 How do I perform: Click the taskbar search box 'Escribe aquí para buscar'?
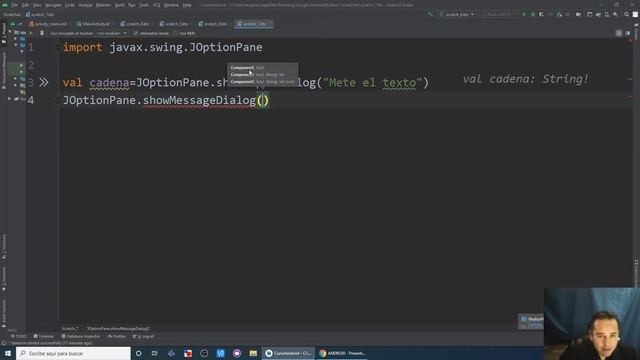coord(73,353)
